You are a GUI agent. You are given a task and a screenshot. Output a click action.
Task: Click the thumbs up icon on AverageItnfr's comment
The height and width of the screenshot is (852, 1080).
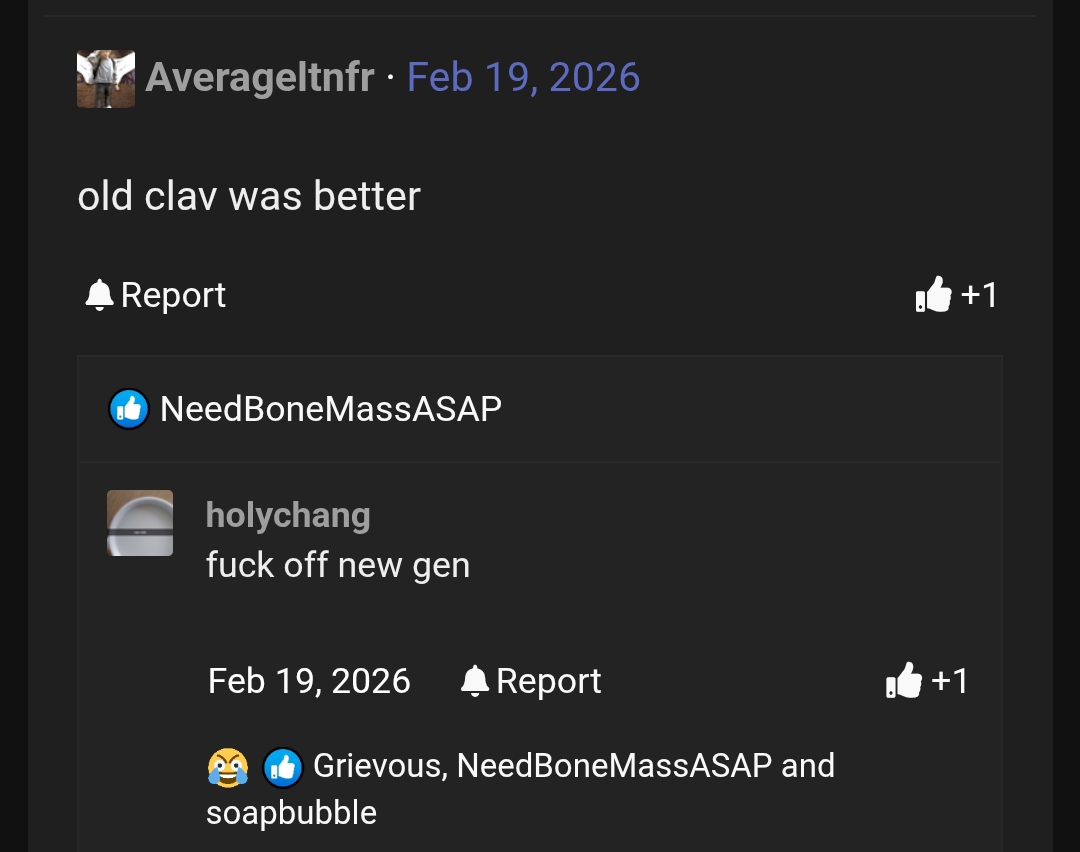pos(934,294)
